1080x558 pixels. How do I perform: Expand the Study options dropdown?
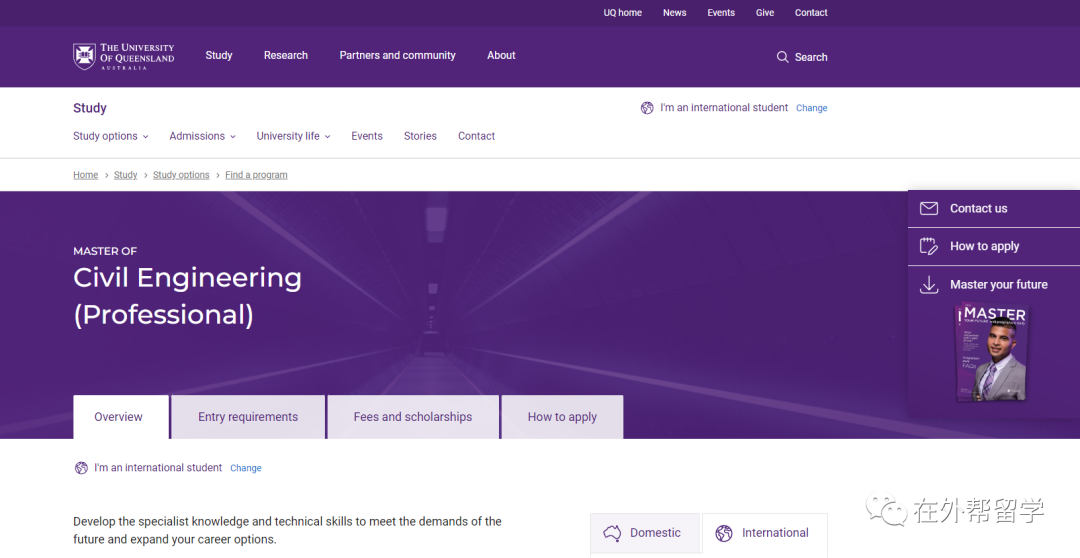pyautogui.click(x=111, y=136)
